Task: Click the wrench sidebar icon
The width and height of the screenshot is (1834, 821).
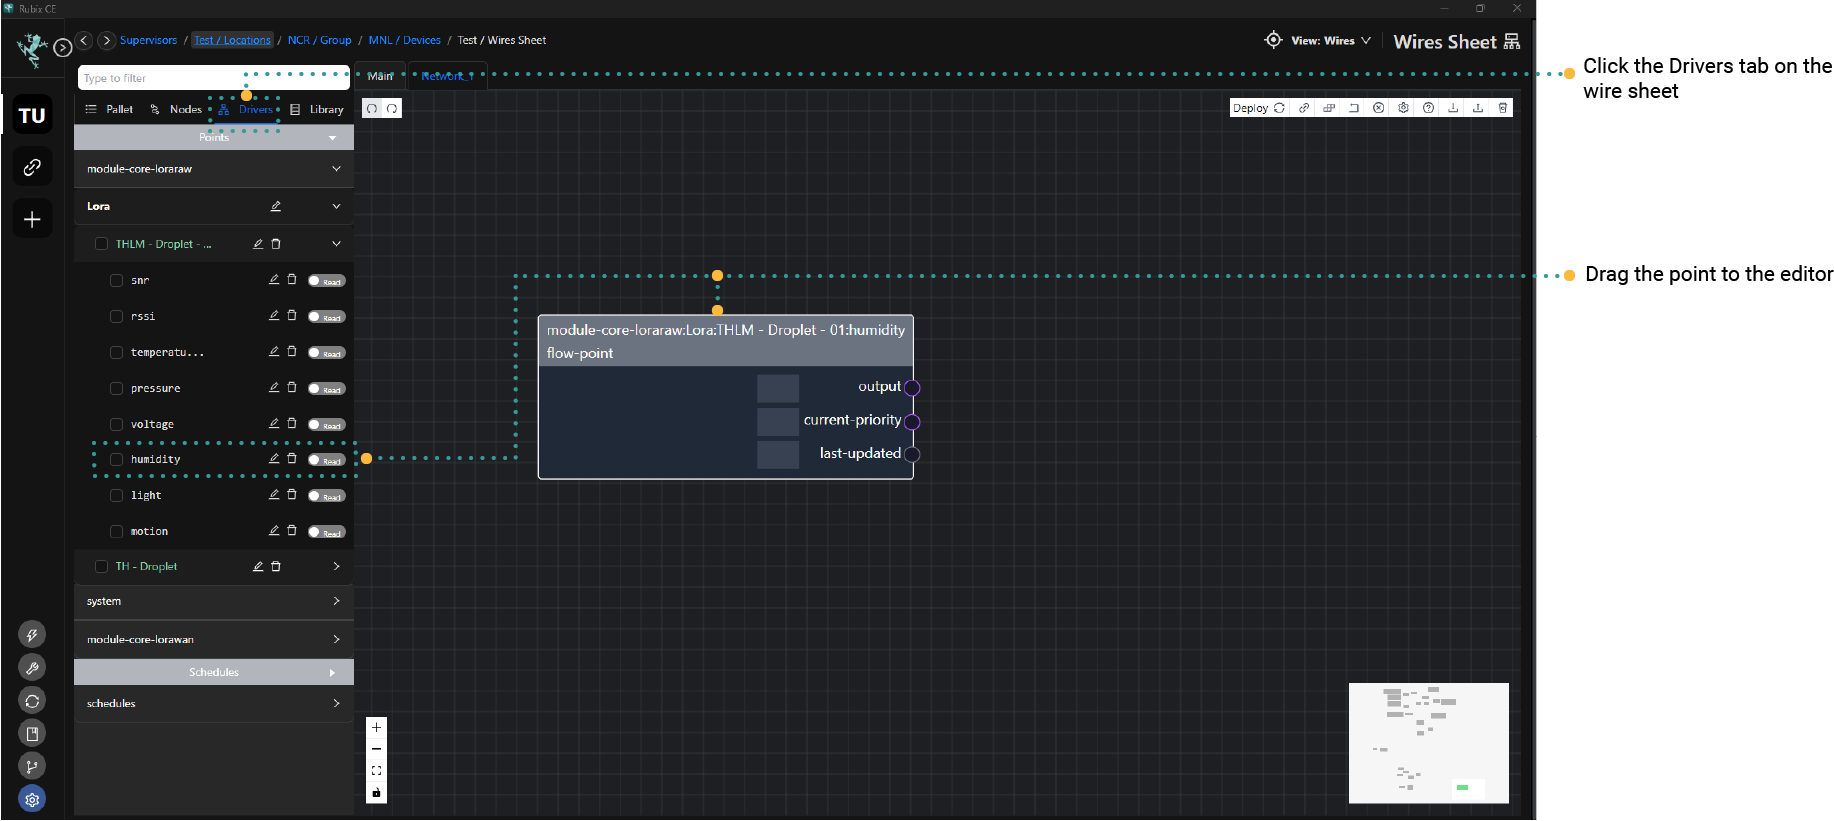Action: 32,668
